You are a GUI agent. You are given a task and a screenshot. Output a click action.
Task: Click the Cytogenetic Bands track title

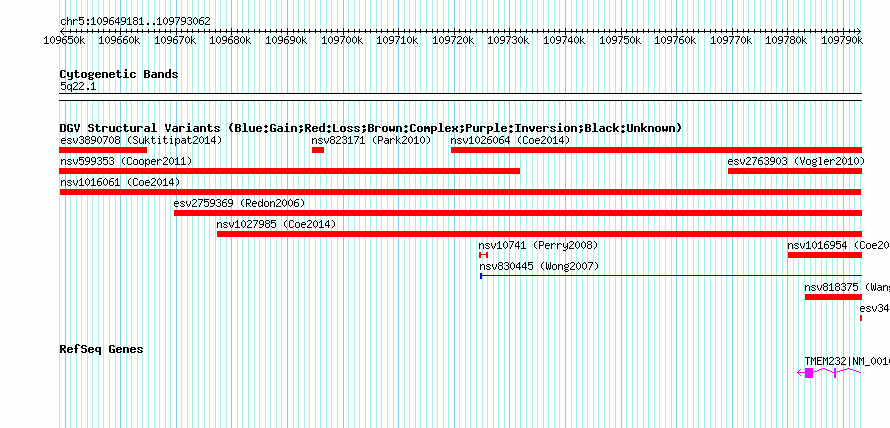point(119,74)
